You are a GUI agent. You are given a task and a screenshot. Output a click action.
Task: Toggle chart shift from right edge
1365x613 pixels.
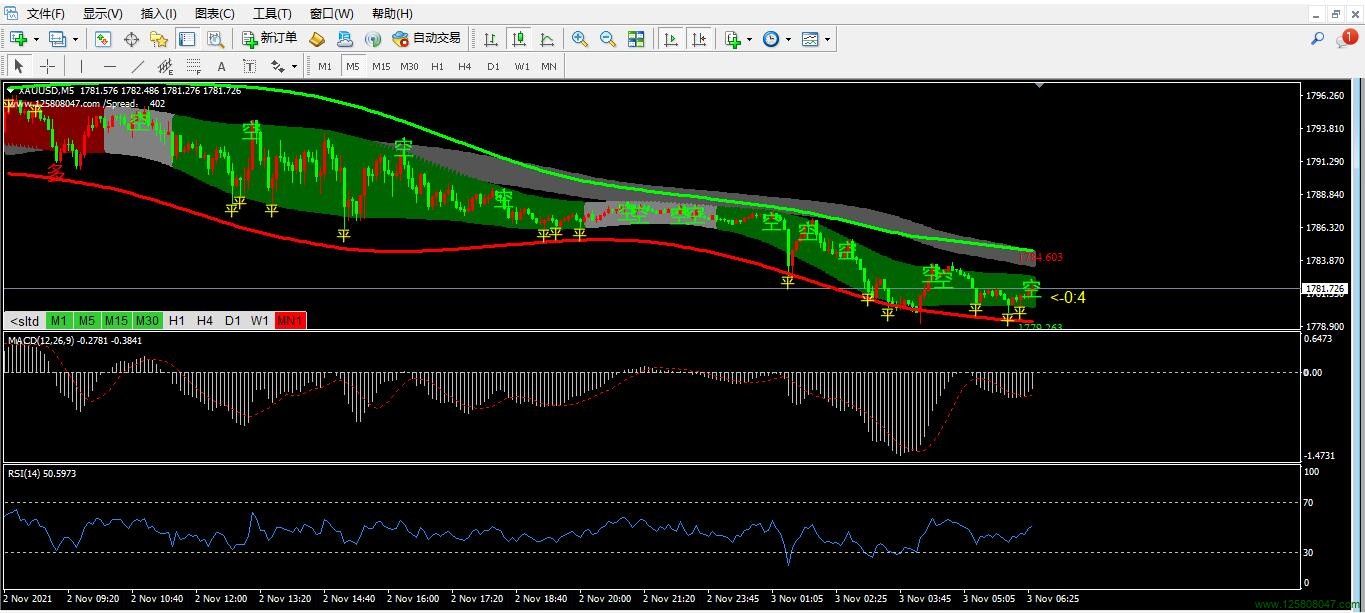pos(699,39)
